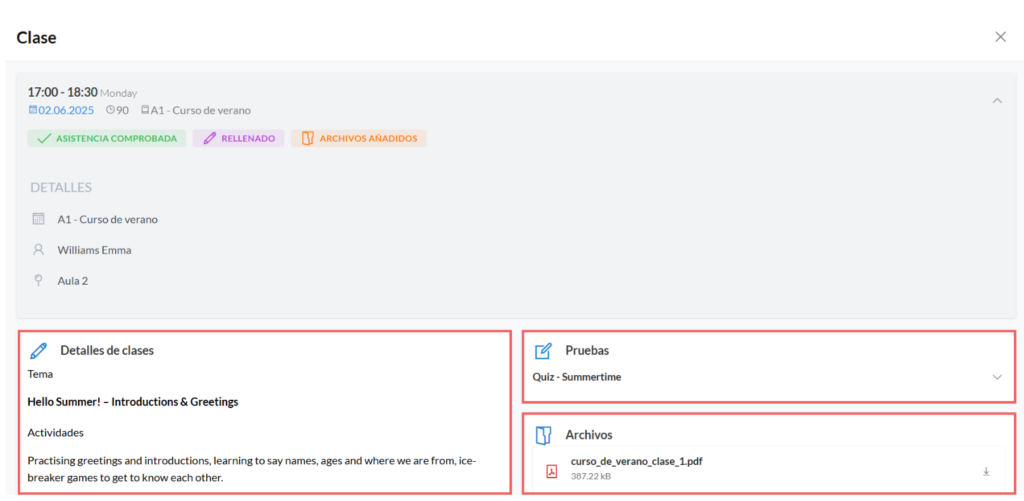
Task: Close the Clase dialog
Action: coord(1000,37)
